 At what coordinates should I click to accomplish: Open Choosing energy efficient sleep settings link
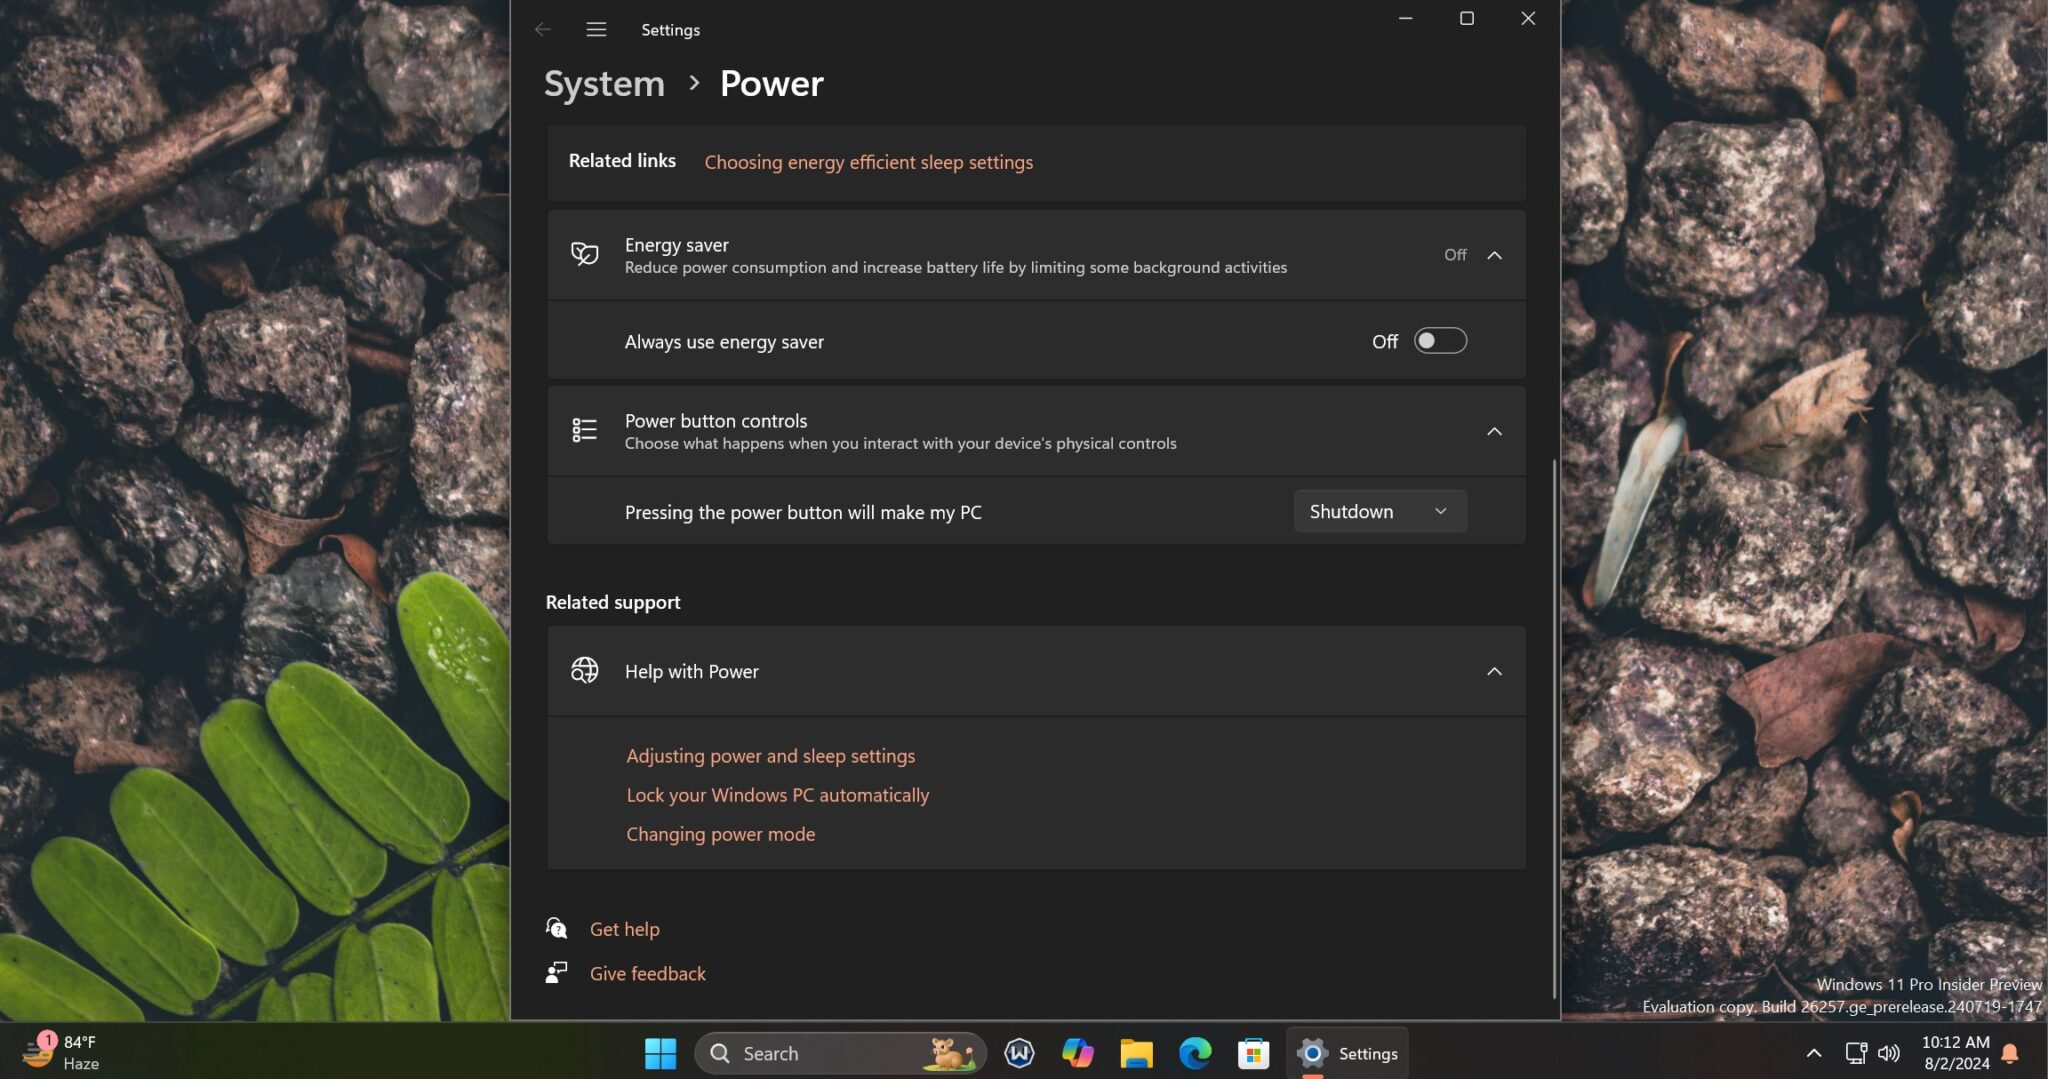click(x=868, y=161)
